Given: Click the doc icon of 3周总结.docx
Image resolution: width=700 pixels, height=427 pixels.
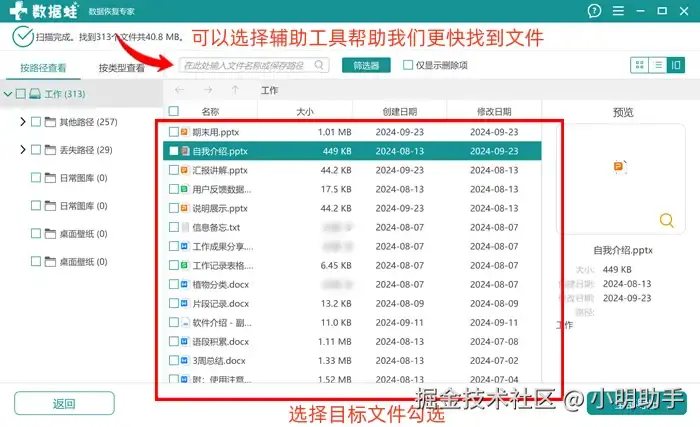Looking at the screenshot, I should [x=184, y=360].
